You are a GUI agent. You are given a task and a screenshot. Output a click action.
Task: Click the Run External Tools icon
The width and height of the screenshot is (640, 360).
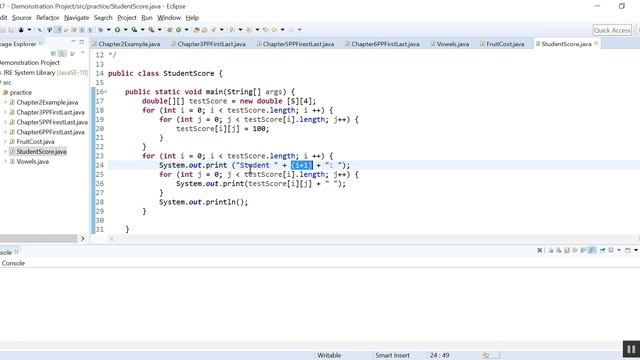coord(151,30)
